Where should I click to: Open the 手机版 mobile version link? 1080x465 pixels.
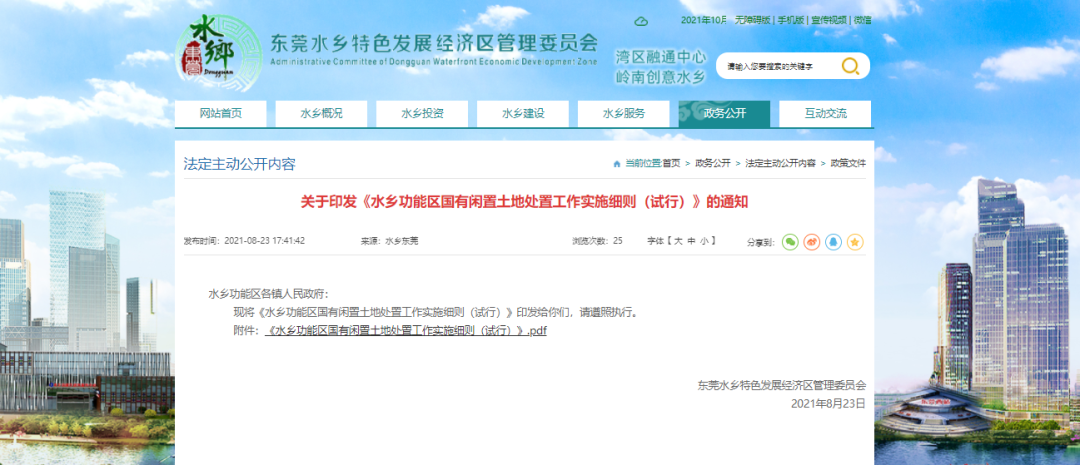coord(791,20)
